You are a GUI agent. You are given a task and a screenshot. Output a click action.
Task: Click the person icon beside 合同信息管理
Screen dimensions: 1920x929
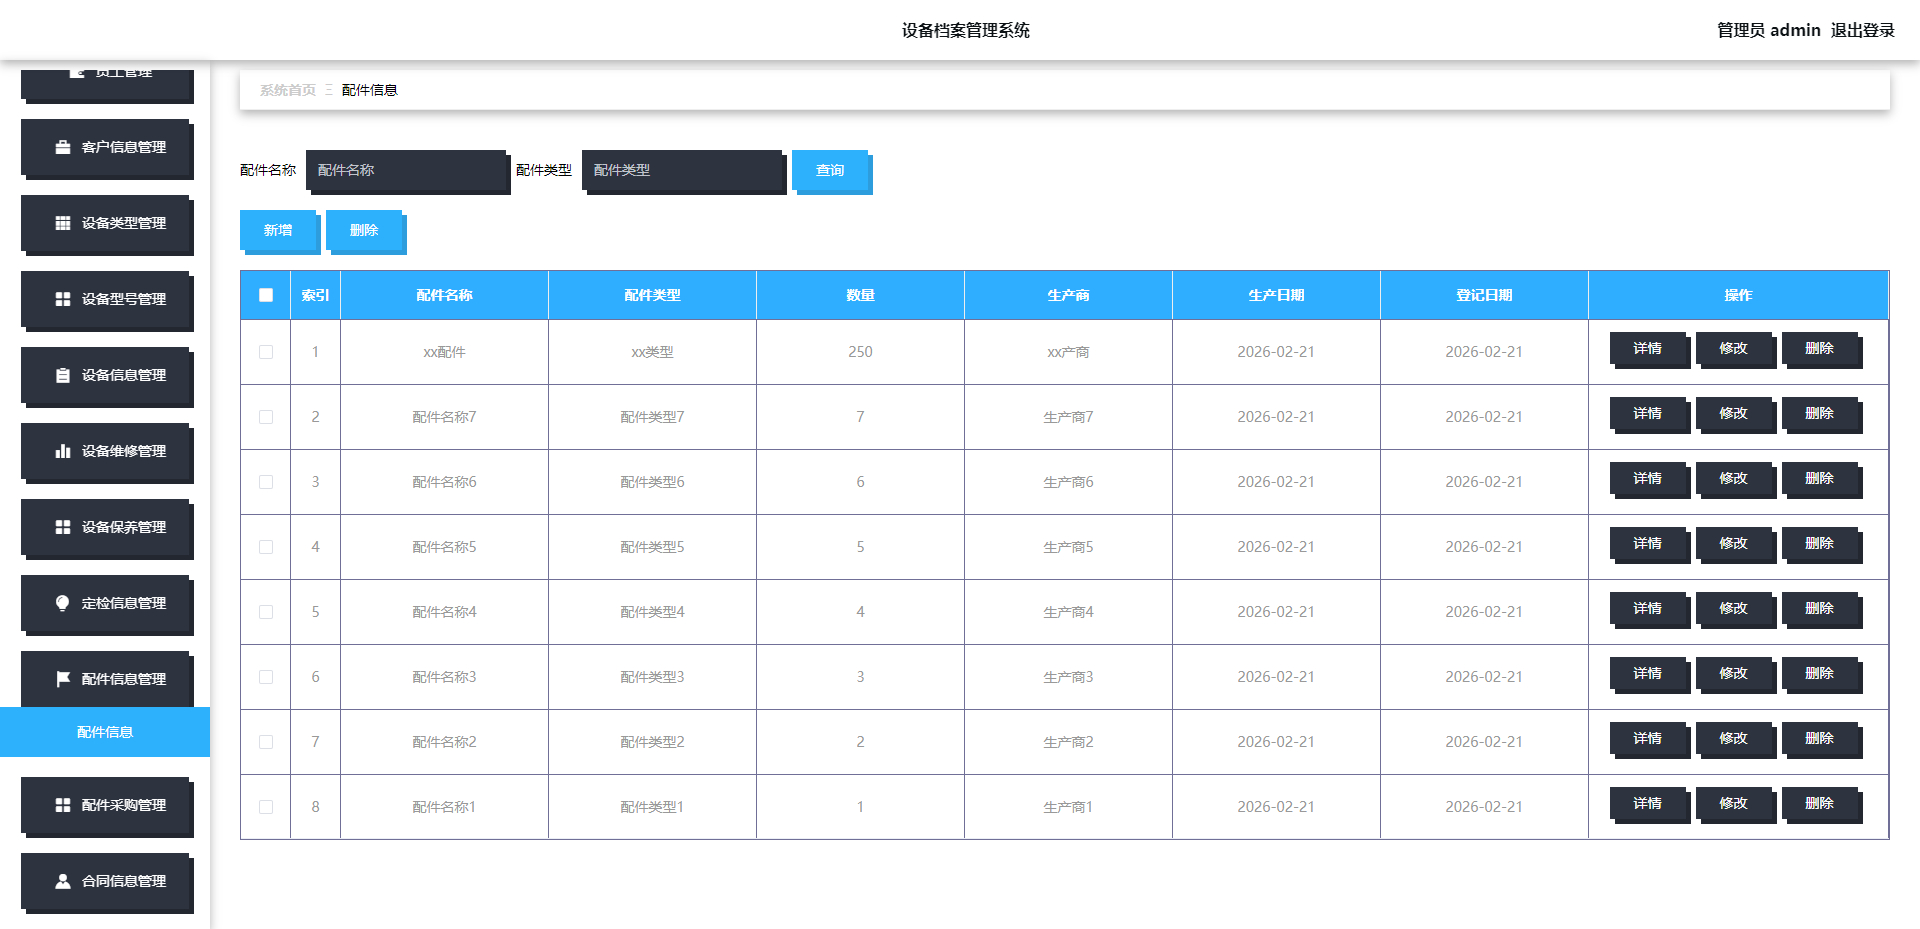pos(63,881)
